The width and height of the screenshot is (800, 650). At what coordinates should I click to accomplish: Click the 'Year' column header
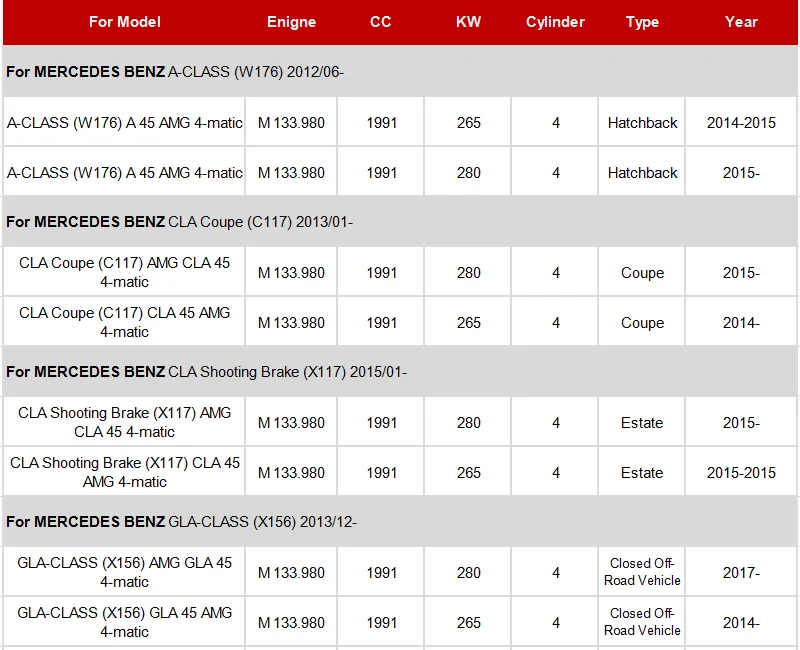[x=741, y=22]
